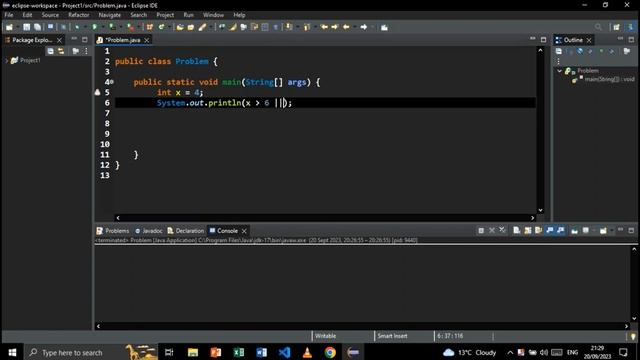Click the Open Type folder icon in toolbar
This screenshot has height=360, width=640.
(180, 27)
